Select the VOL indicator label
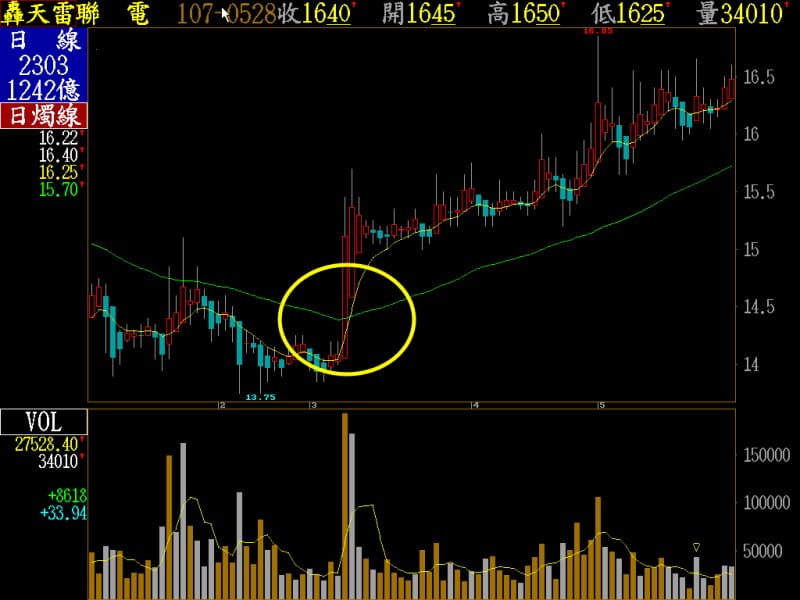 (44, 421)
